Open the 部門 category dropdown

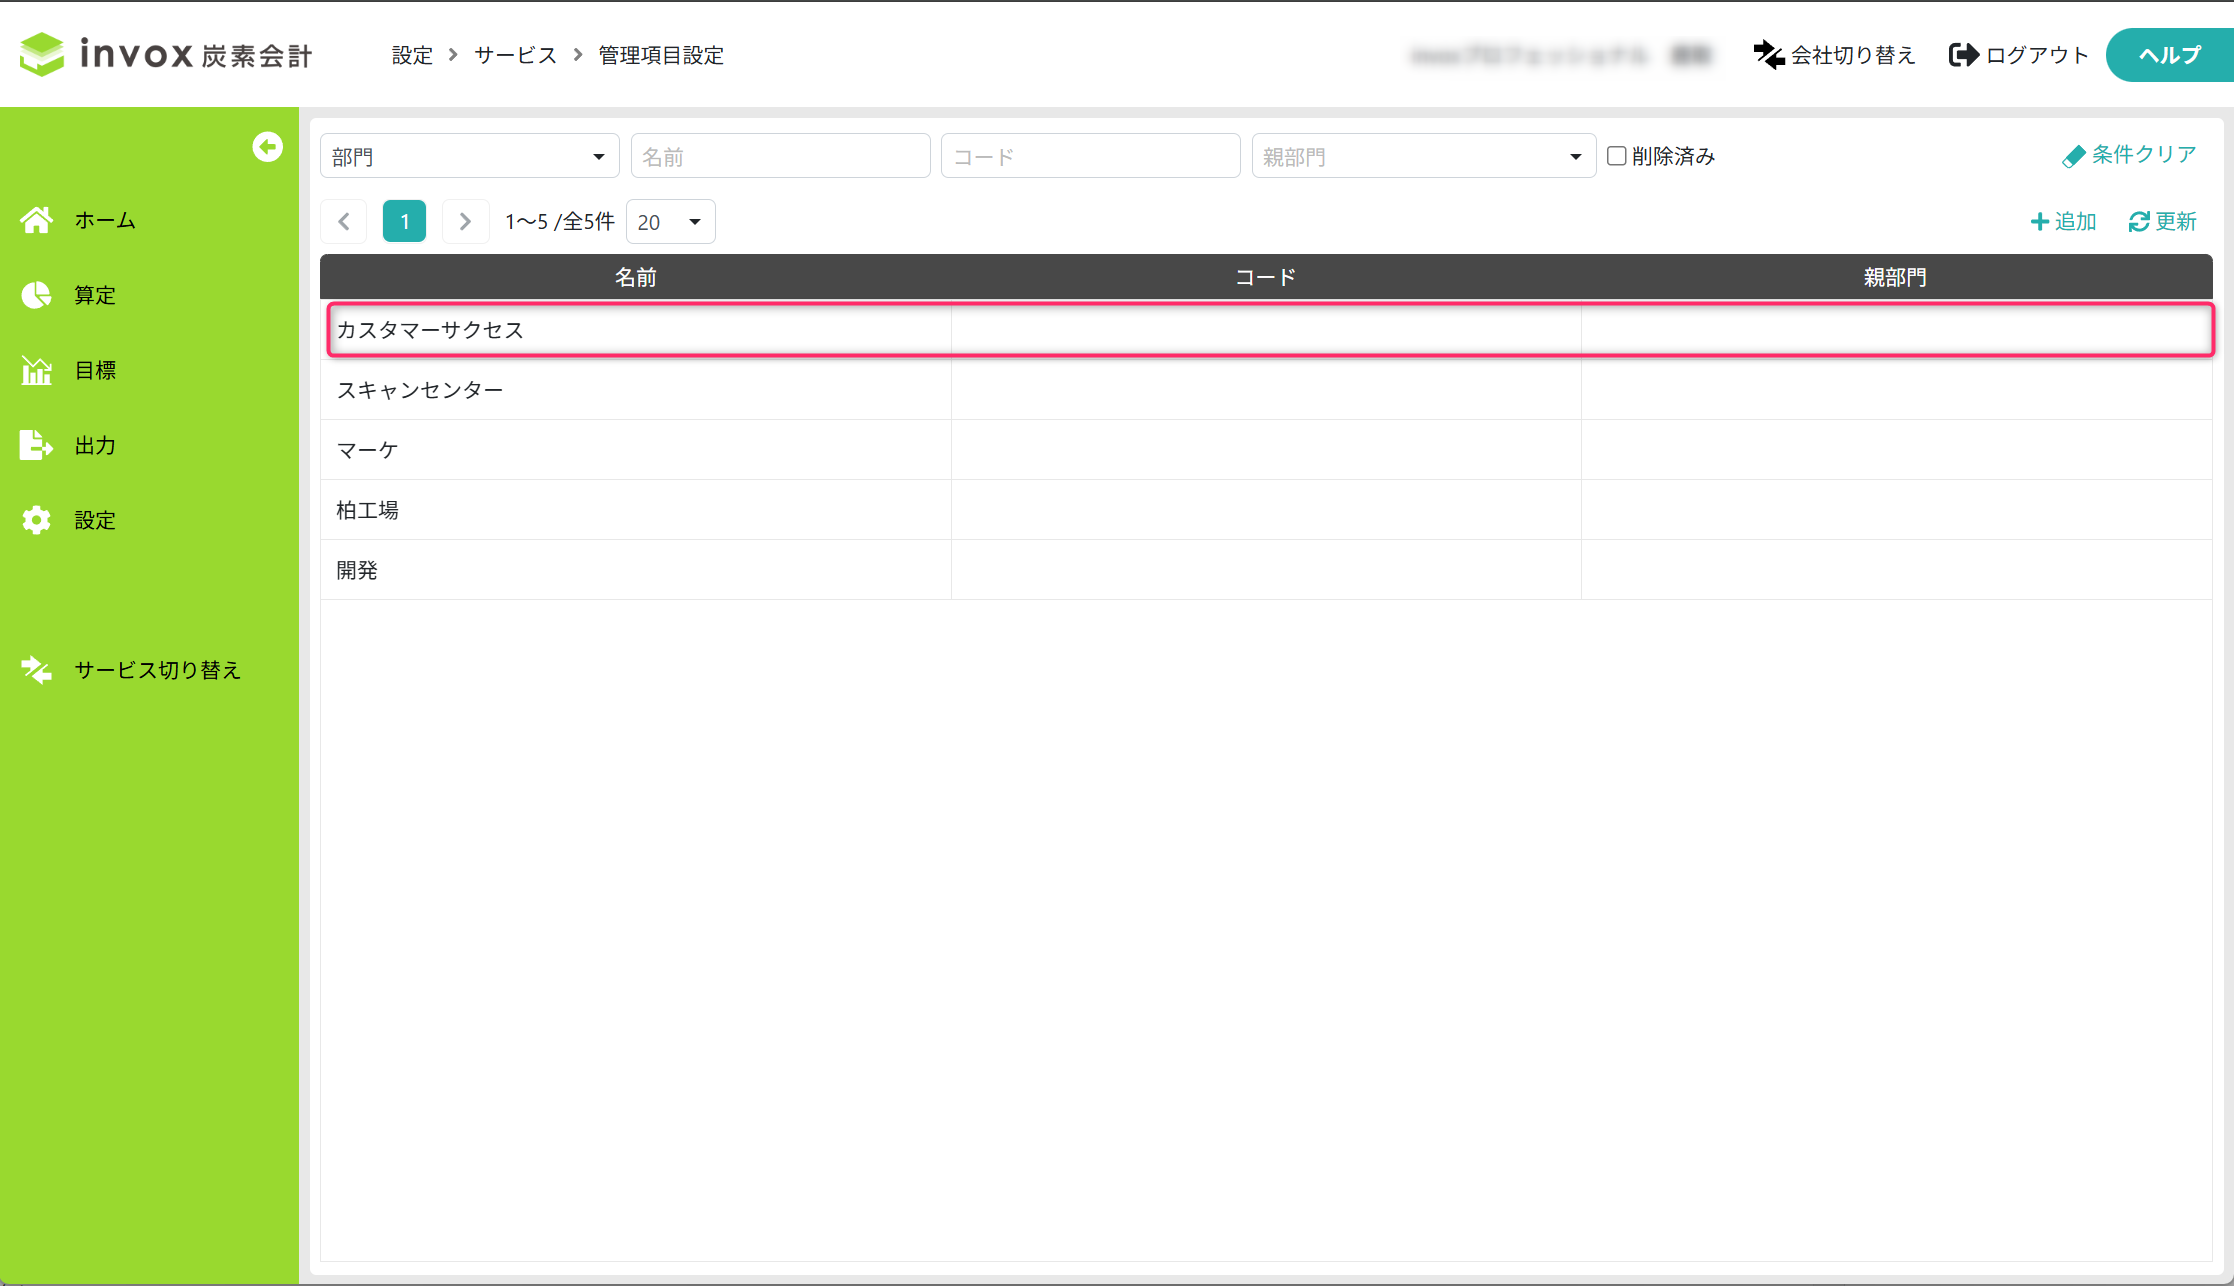coord(469,157)
